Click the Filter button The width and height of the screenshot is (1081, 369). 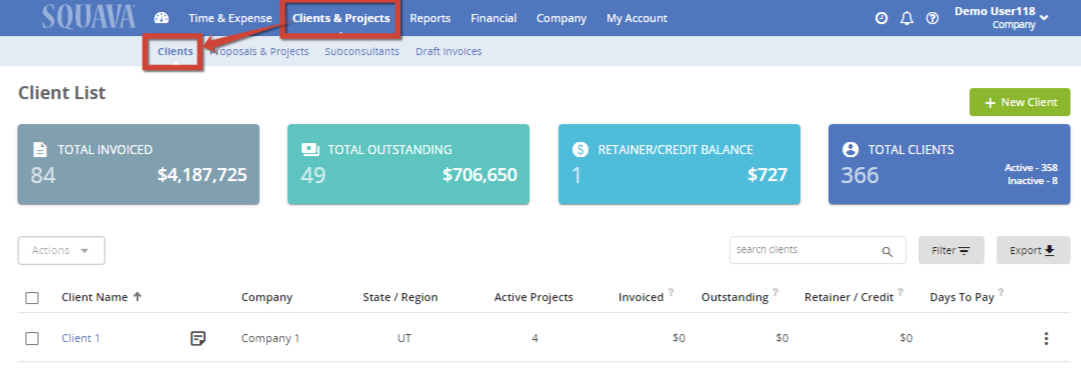951,250
